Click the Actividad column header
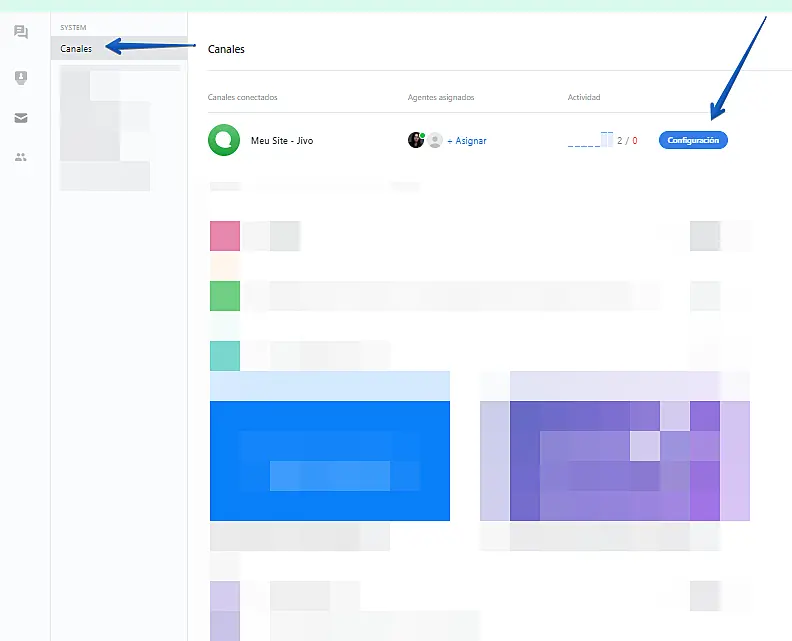 (x=584, y=97)
